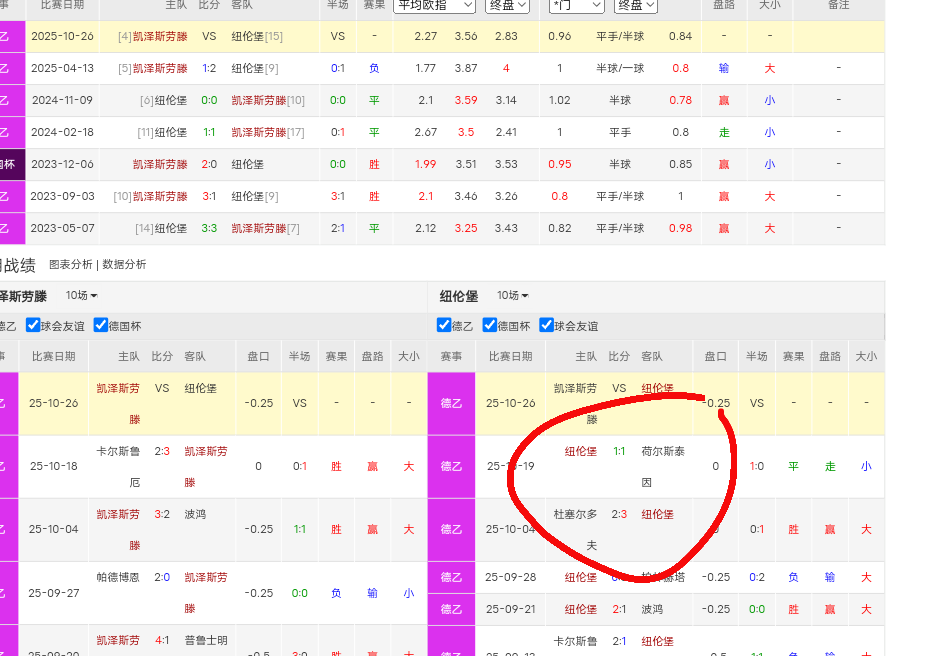Expand the 终盘 dropdown beside 平均欧指
Screen dimensions: 942x656
(x=507, y=6)
